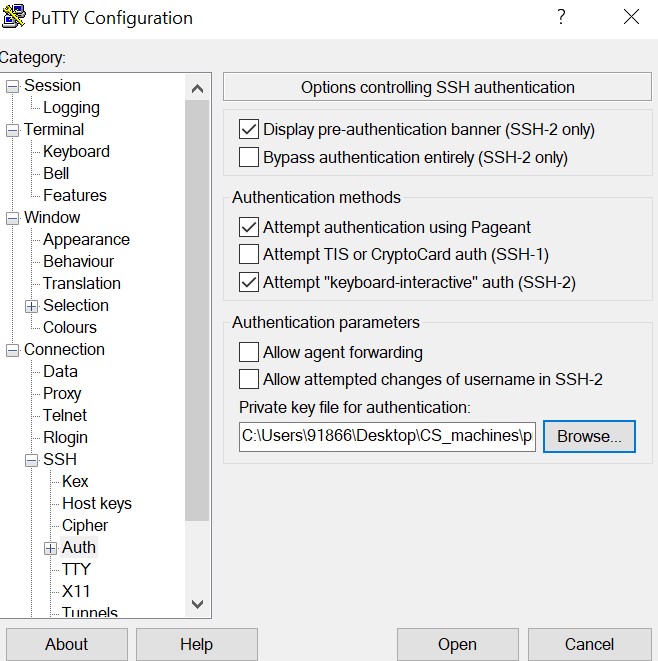
Task: Collapse the Window tree node
Action: (12, 218)
